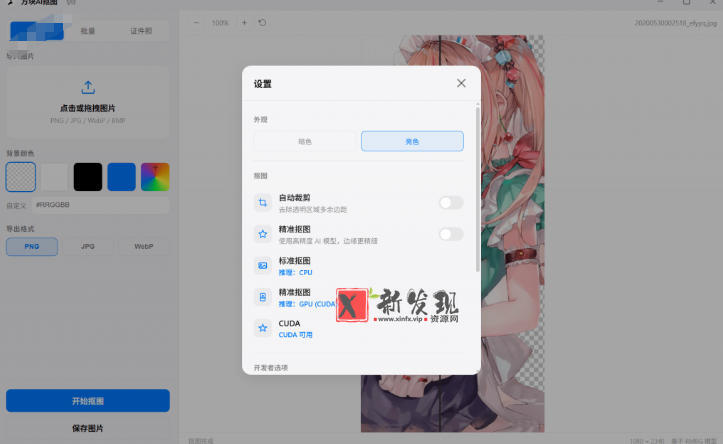This screenshot has height=444, width=723.
Task: Select the 暗色 appearance option
Action: [305, 142]
